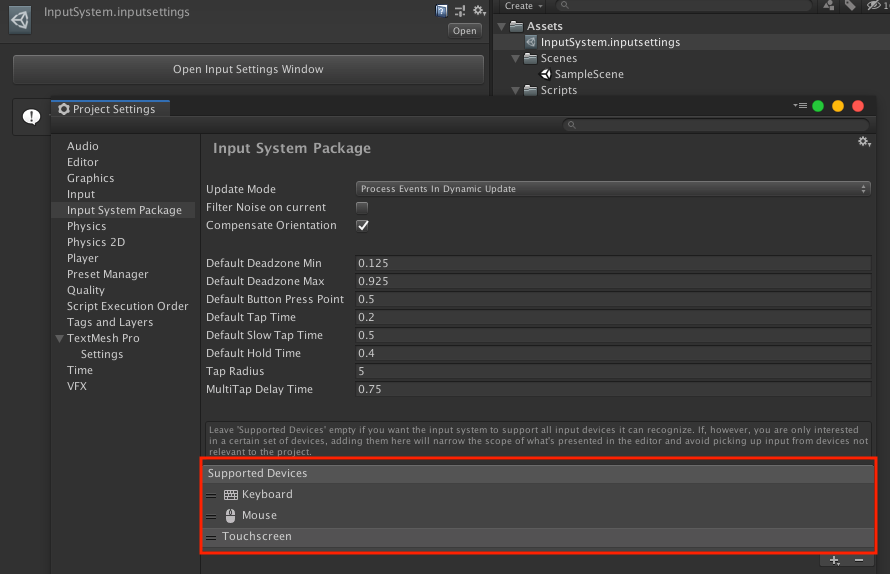This screenshot has width=890, height=574.
Task: Edit the MultiTap Delay Time field
Action: coord(612,389)
